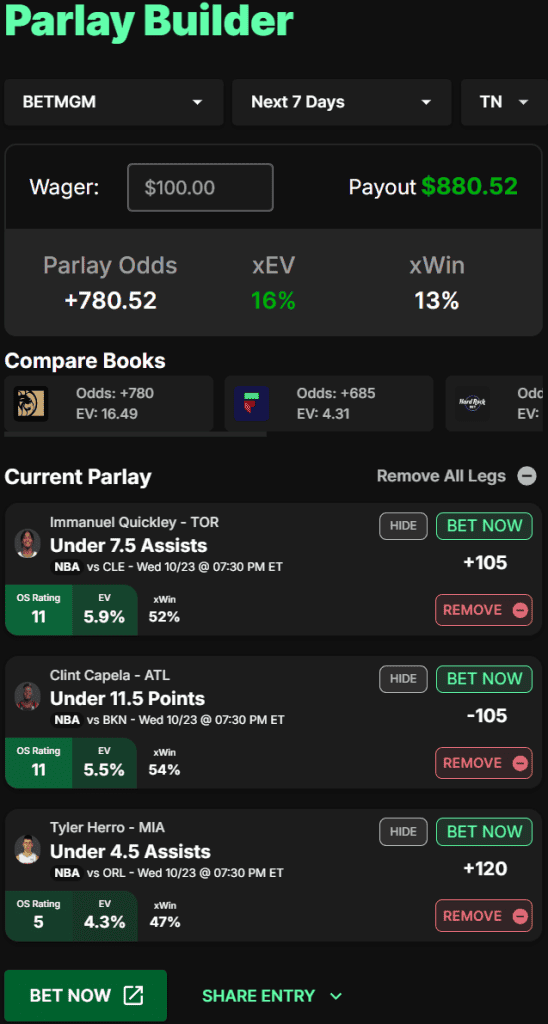Click the Compare Books horizontal scrollbar
This screenshot has width=548, height=1024.
135,434
